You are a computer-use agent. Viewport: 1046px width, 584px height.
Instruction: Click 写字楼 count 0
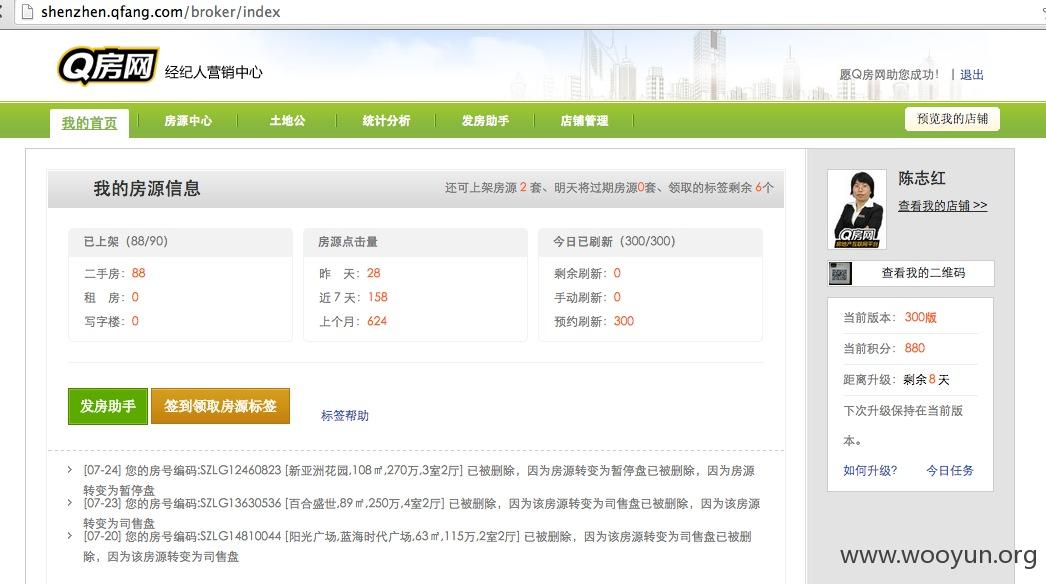[135, 321]
